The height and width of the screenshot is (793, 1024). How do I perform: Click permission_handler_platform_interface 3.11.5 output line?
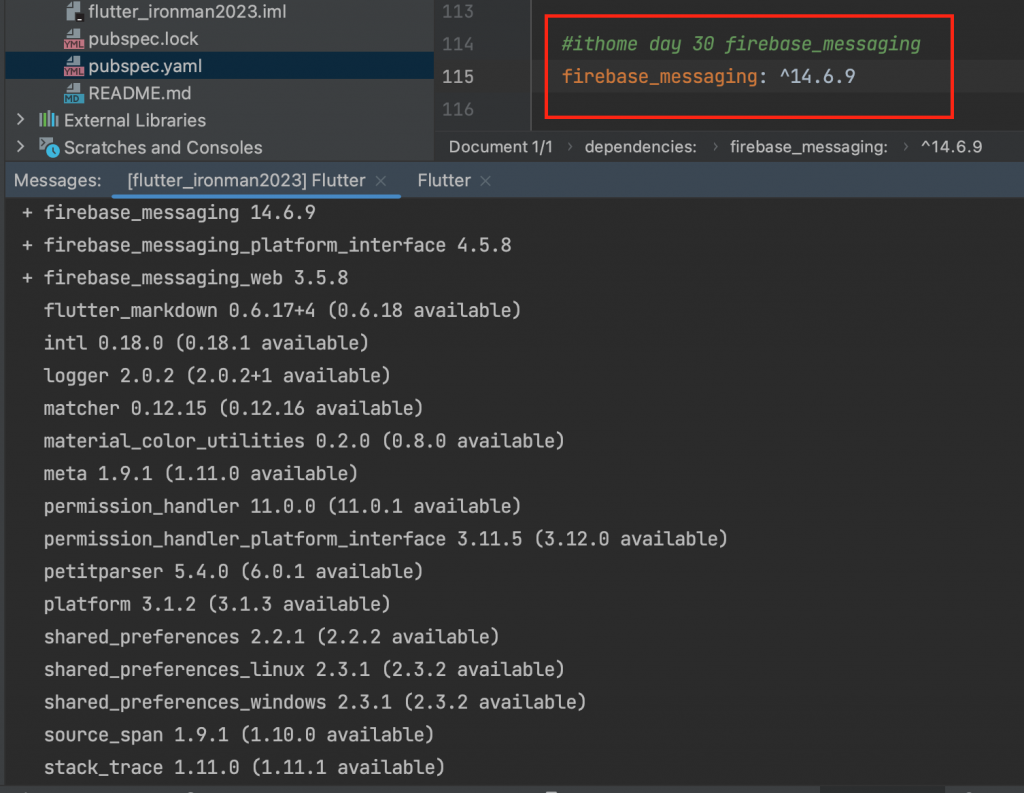coord(385,539)
